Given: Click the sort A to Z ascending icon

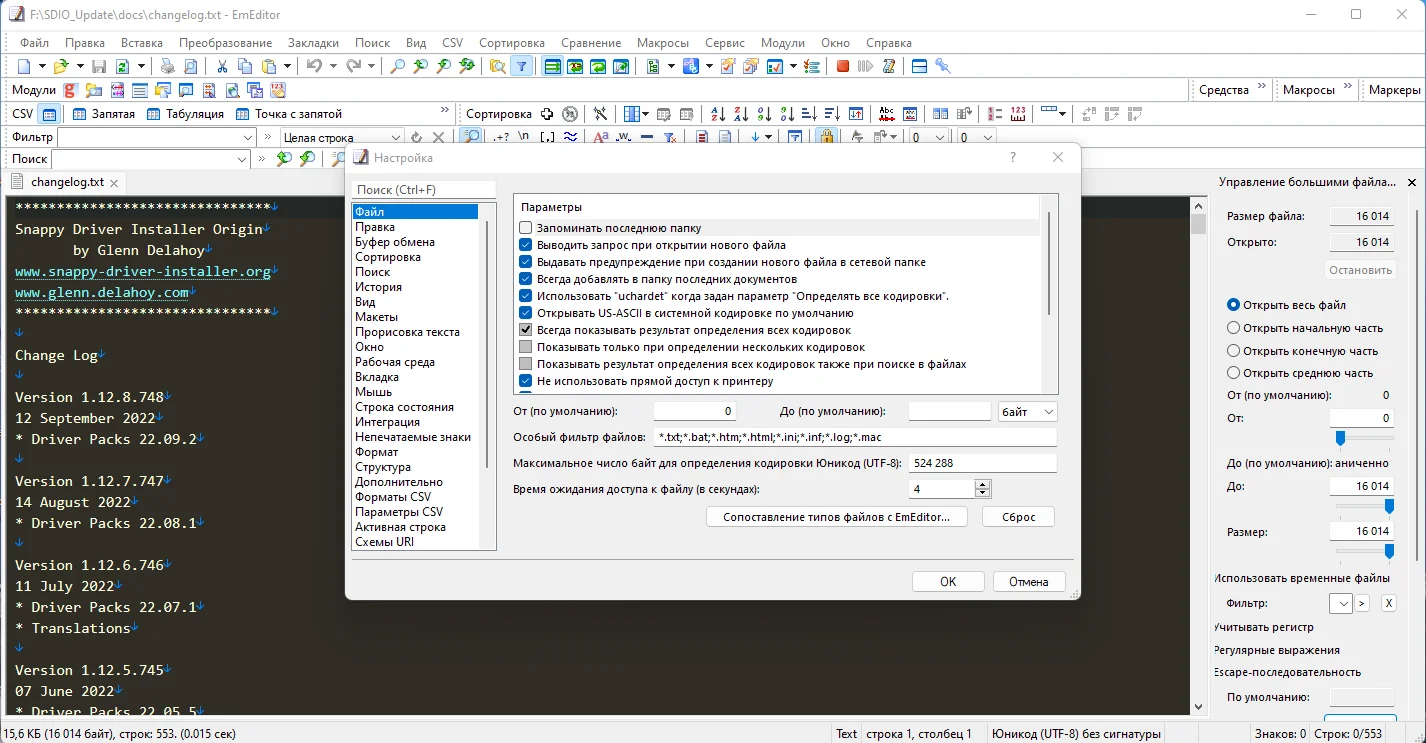Looking at the screenshot, I should pos(720,114).
